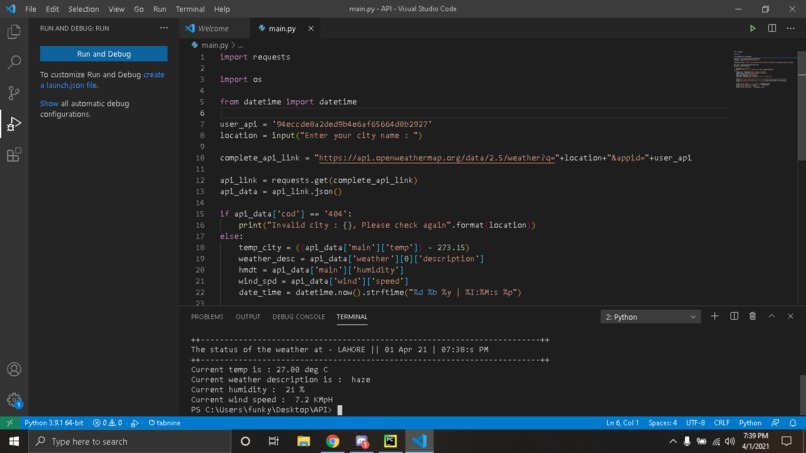Open the File menu
Viewport: 806px width, 453px height.
point(31,9)
